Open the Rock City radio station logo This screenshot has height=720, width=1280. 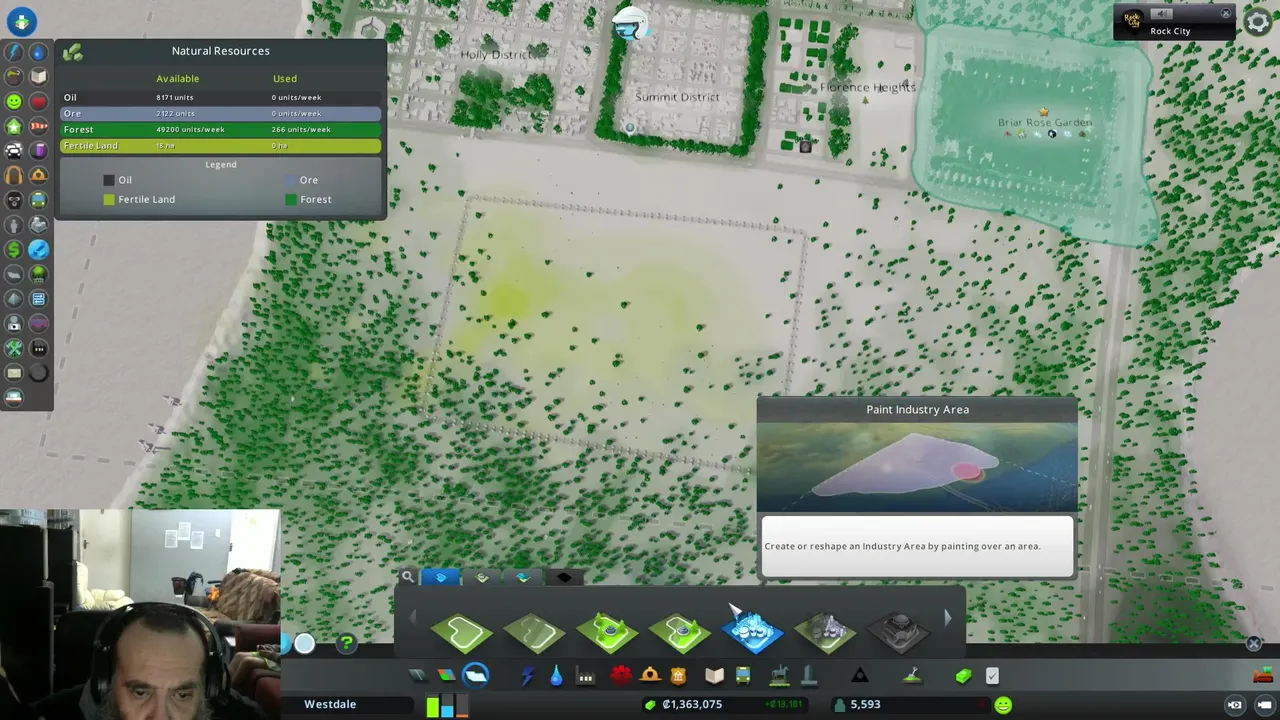click(x=1132, y=20)
